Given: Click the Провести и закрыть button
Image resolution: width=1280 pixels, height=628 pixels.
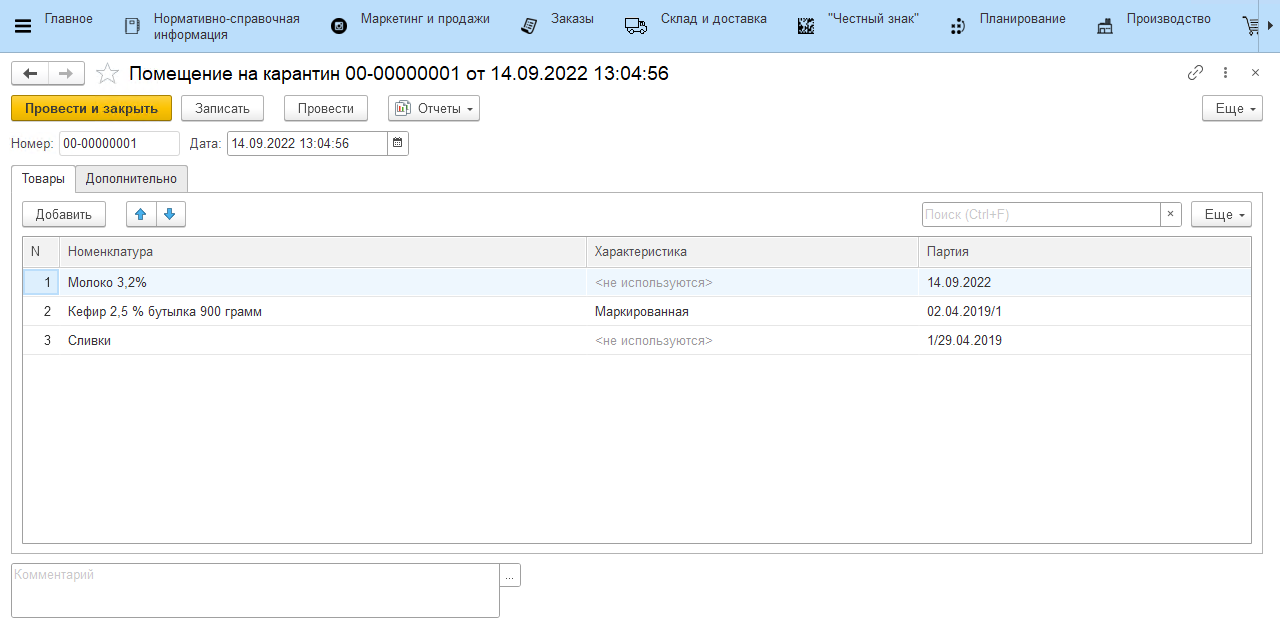Looking at the screenshot, I should (91, 108).
